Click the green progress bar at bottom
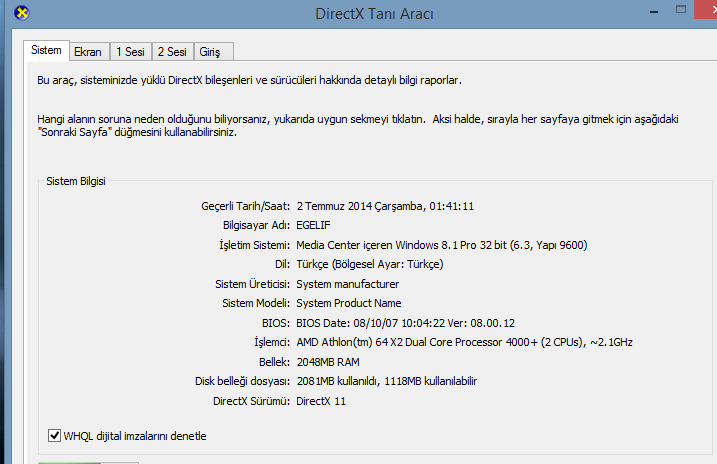The image size is (717, 464). click(70, 462)
